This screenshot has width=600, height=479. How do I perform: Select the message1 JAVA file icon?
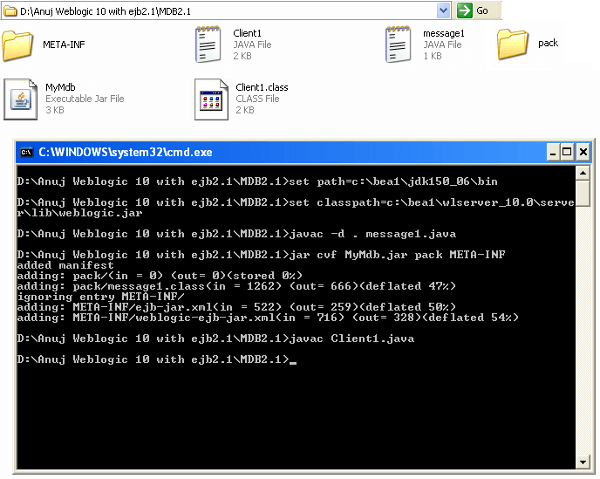pos(398,44)
